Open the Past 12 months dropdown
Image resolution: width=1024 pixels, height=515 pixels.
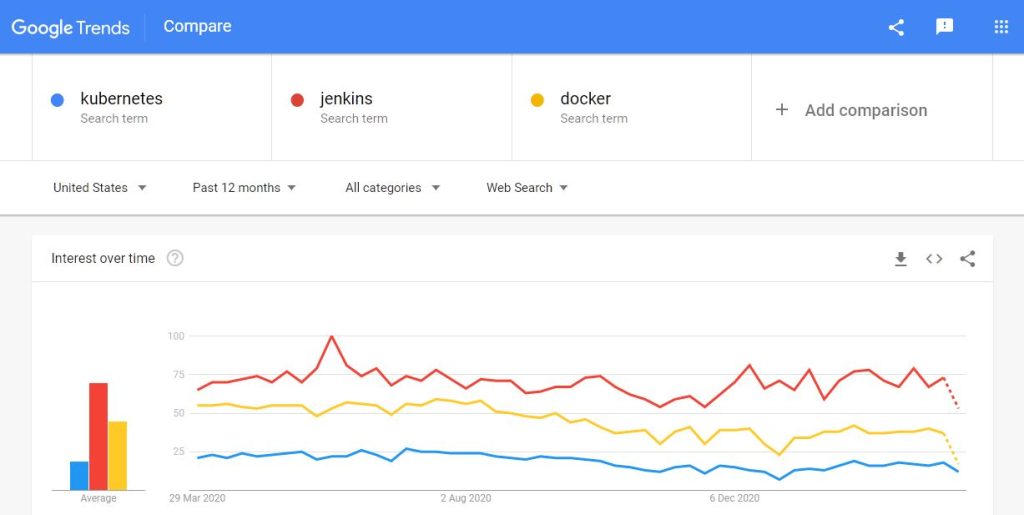(244, 188)
